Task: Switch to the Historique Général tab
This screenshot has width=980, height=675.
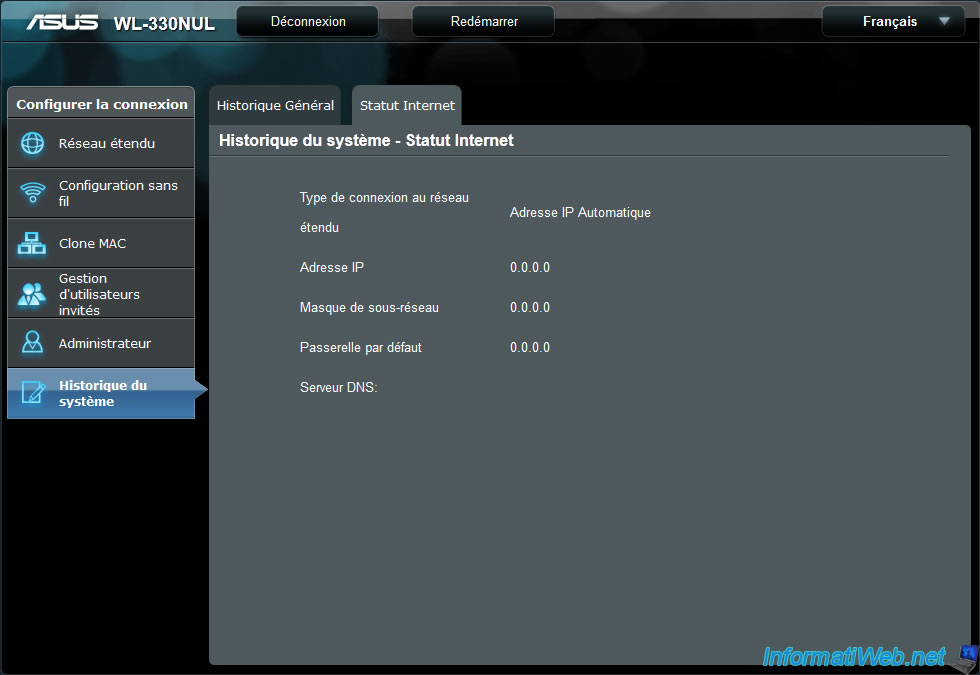Action: click(275, 105)
